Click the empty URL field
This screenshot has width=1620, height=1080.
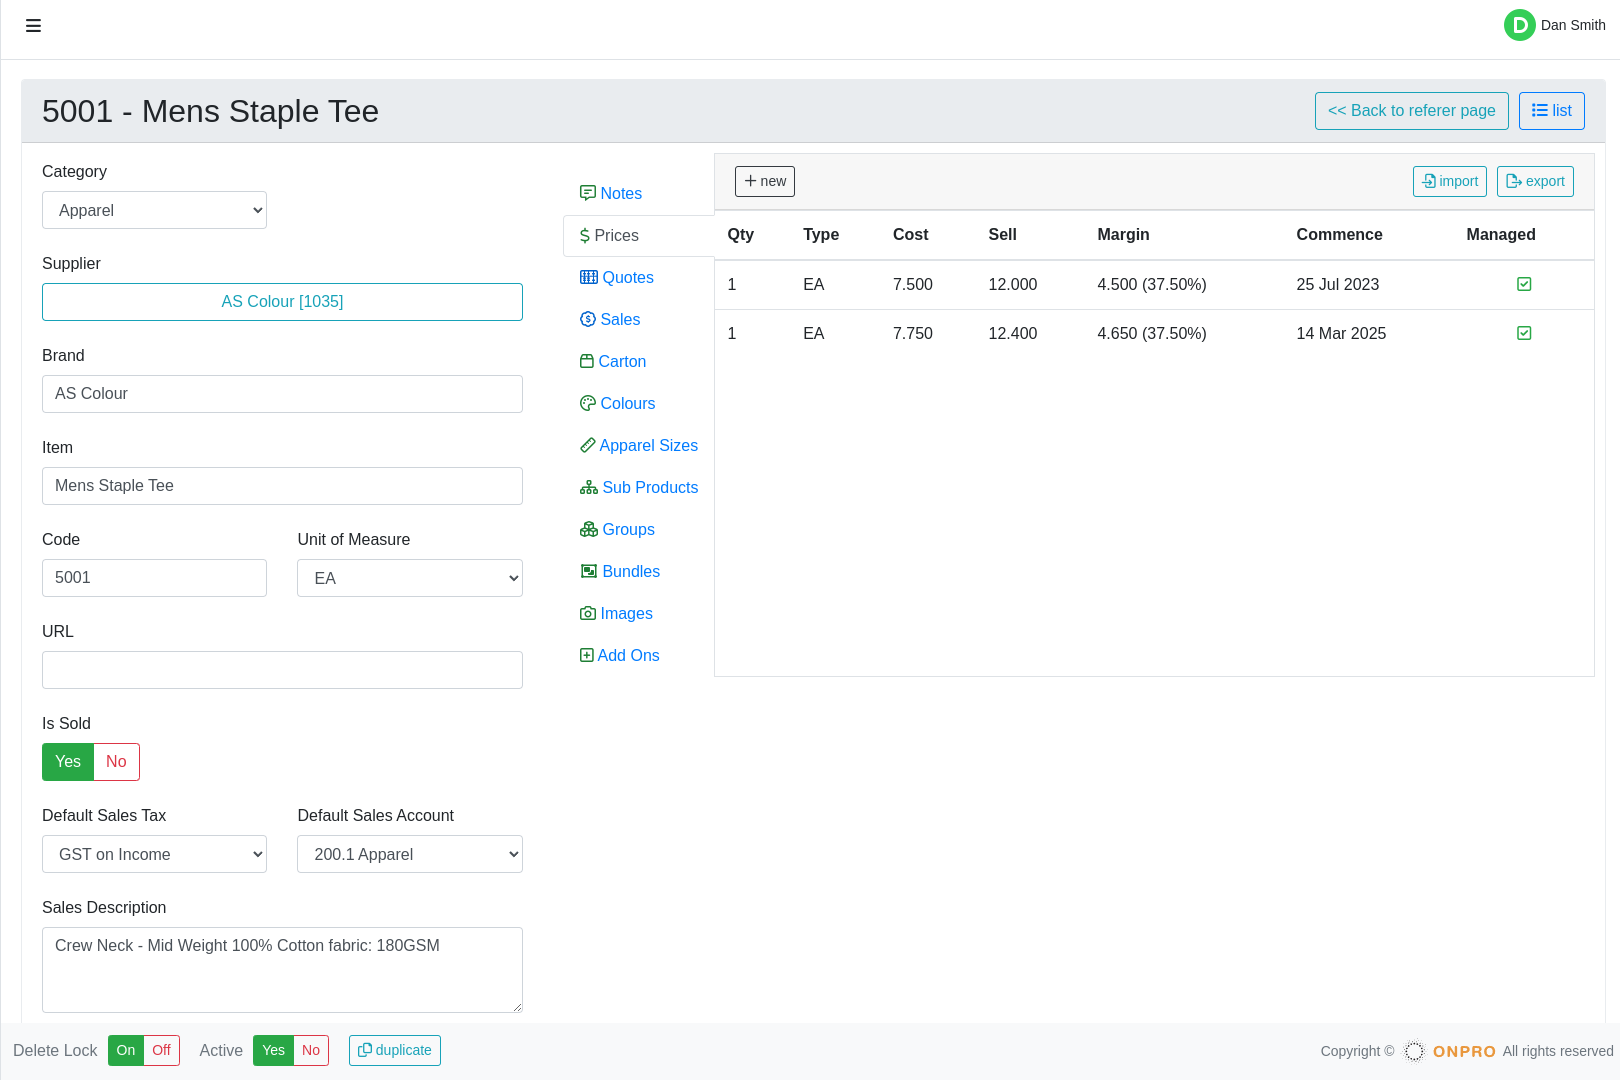click(282, 670)
